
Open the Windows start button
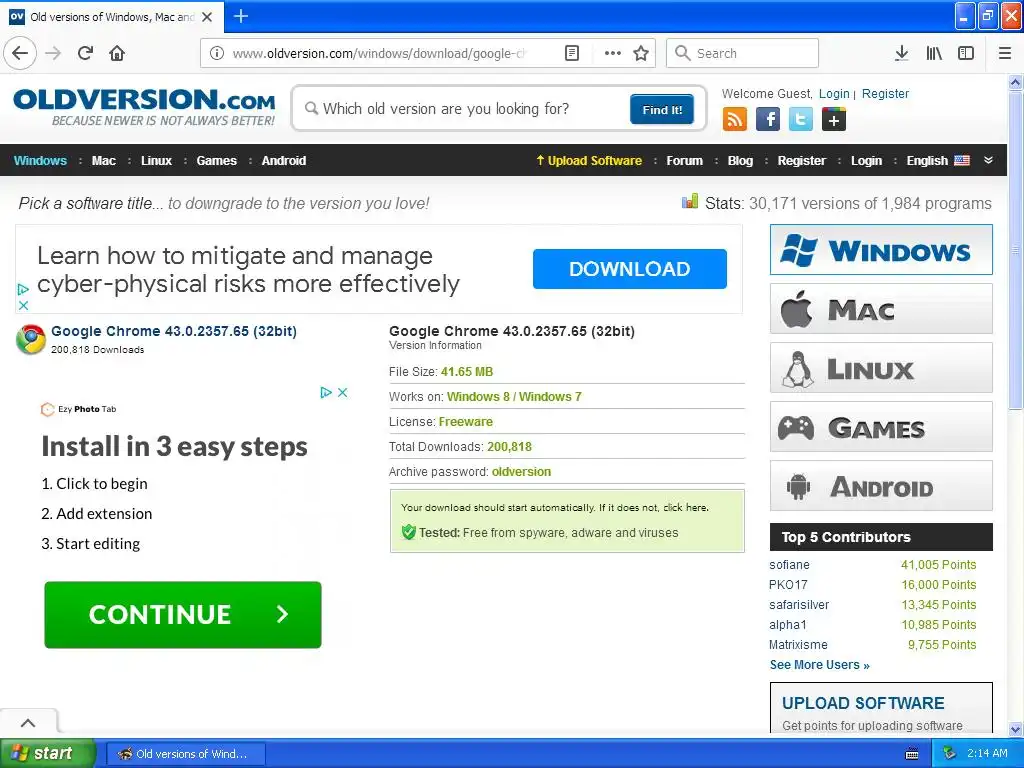click(x=47, y=754)
